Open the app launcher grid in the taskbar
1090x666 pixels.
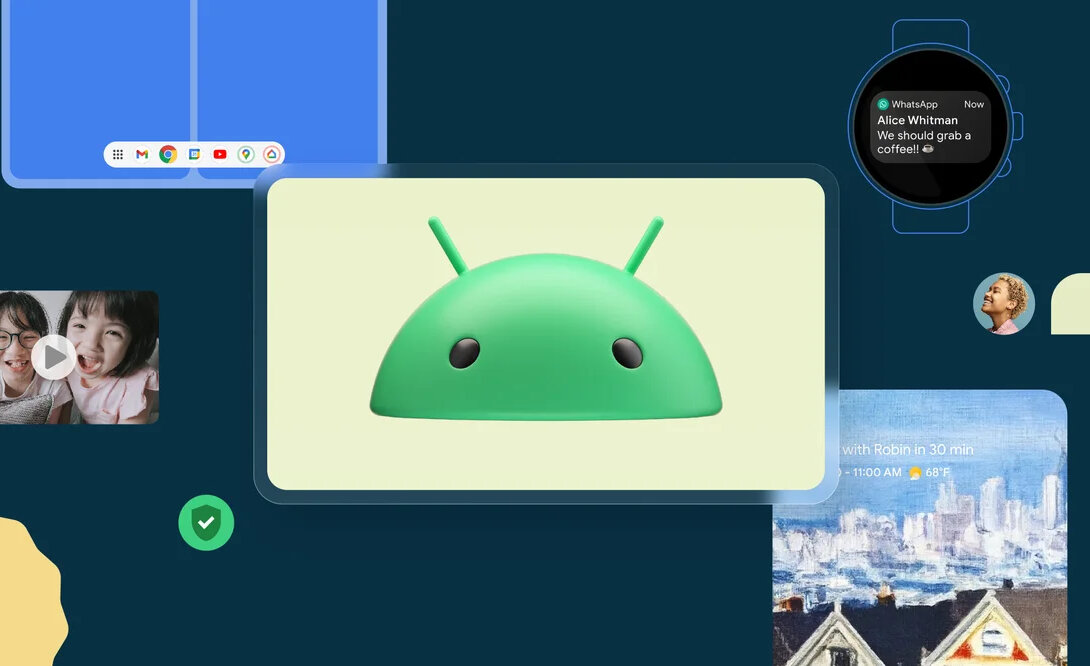pyautogui.click(x=117, y=154)
